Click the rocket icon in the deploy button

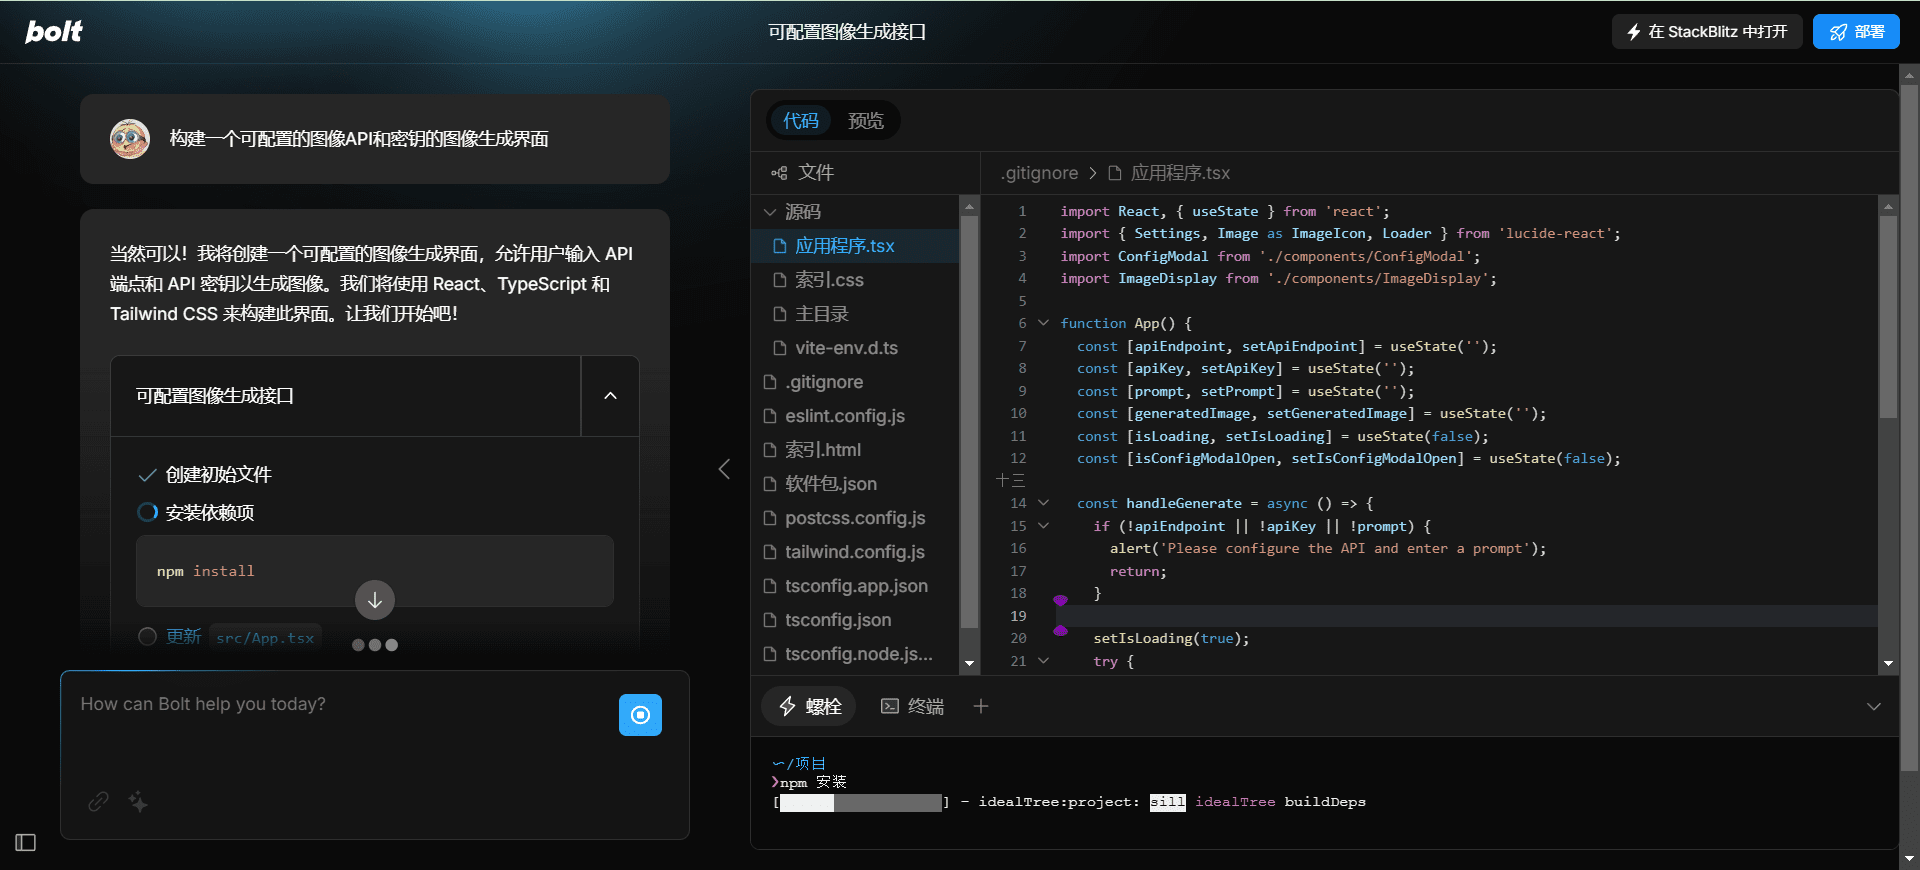point(1838,32)
